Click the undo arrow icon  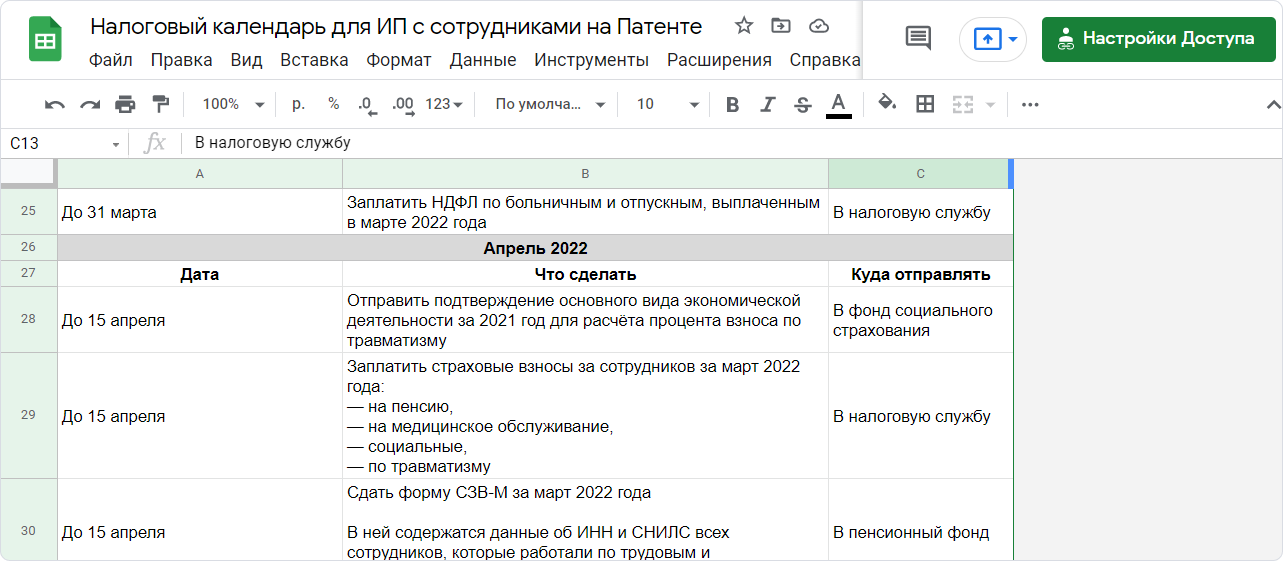click(x=55, y=104)
